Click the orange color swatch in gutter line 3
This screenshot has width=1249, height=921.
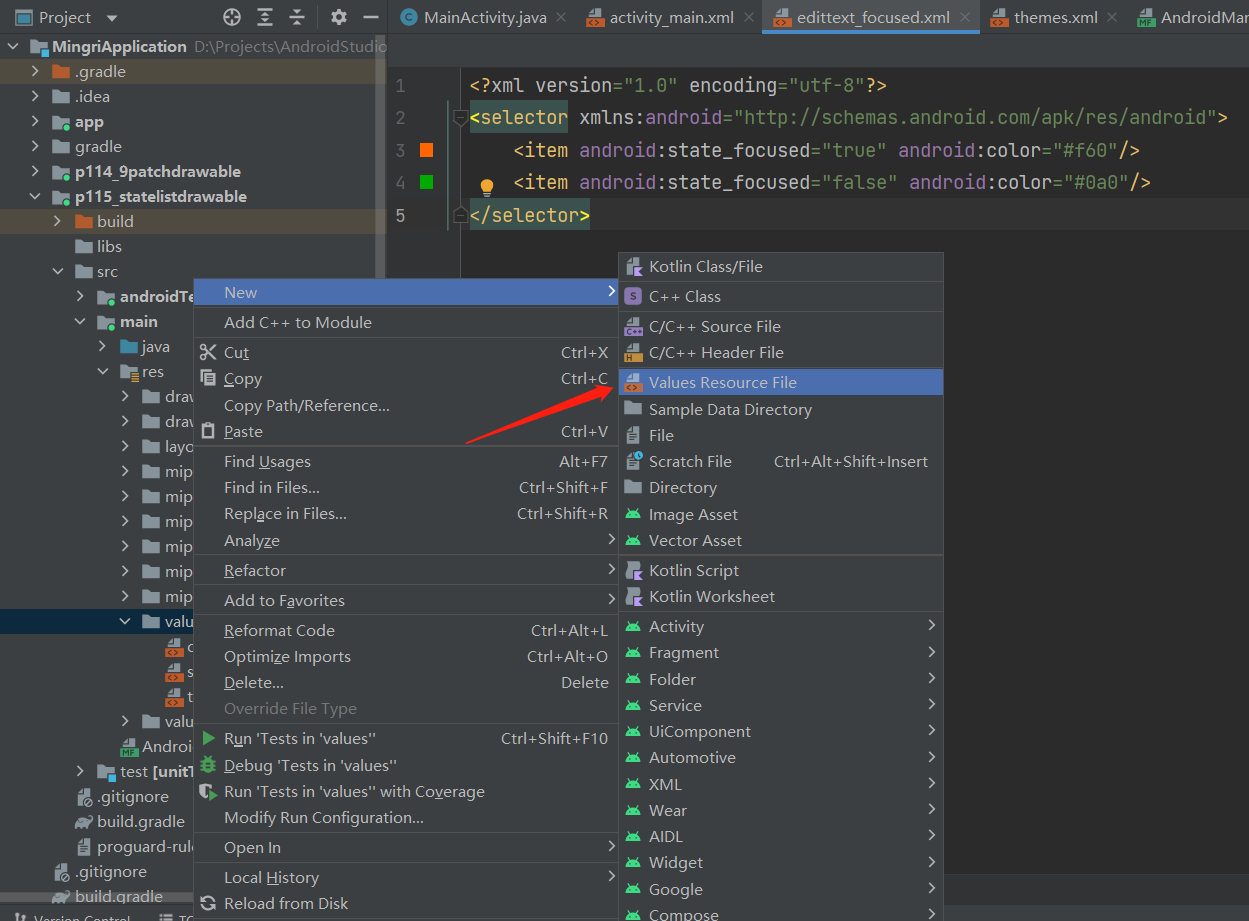[426, 150]
